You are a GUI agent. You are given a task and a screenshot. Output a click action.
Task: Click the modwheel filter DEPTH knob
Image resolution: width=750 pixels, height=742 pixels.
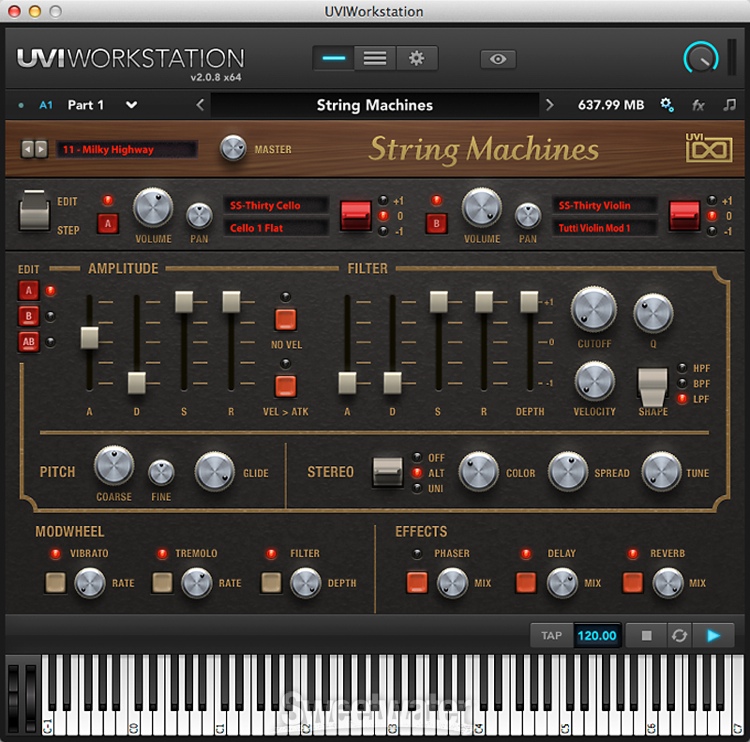[305, 583]
